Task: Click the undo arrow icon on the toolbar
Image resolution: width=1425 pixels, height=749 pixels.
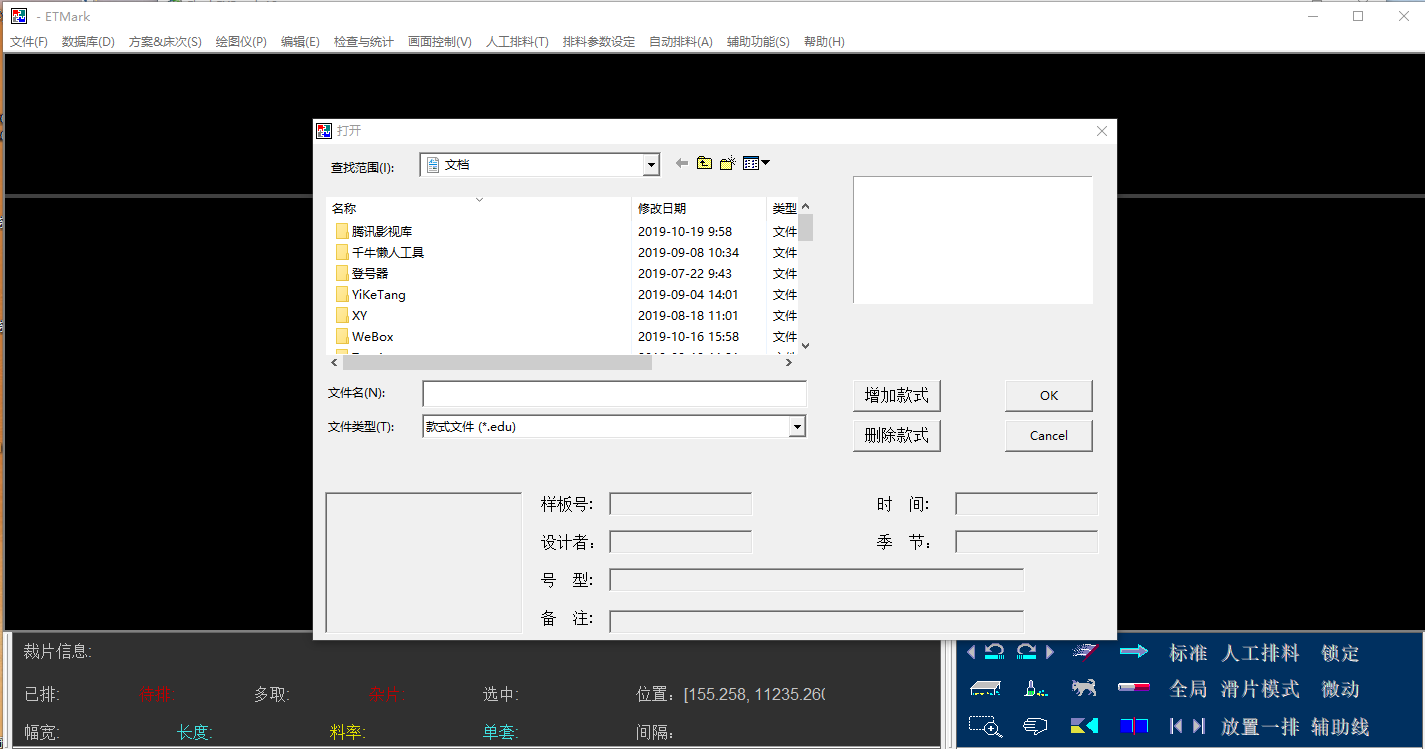Action: (x=993, y=651)
